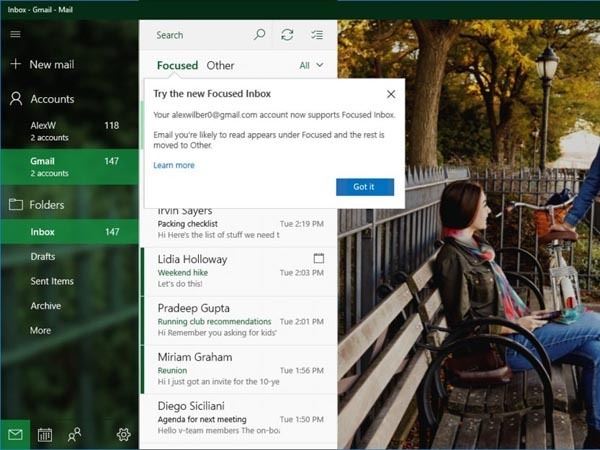Sync this view using refresh icon
This screenshot has width=600, height=450.
287,35
